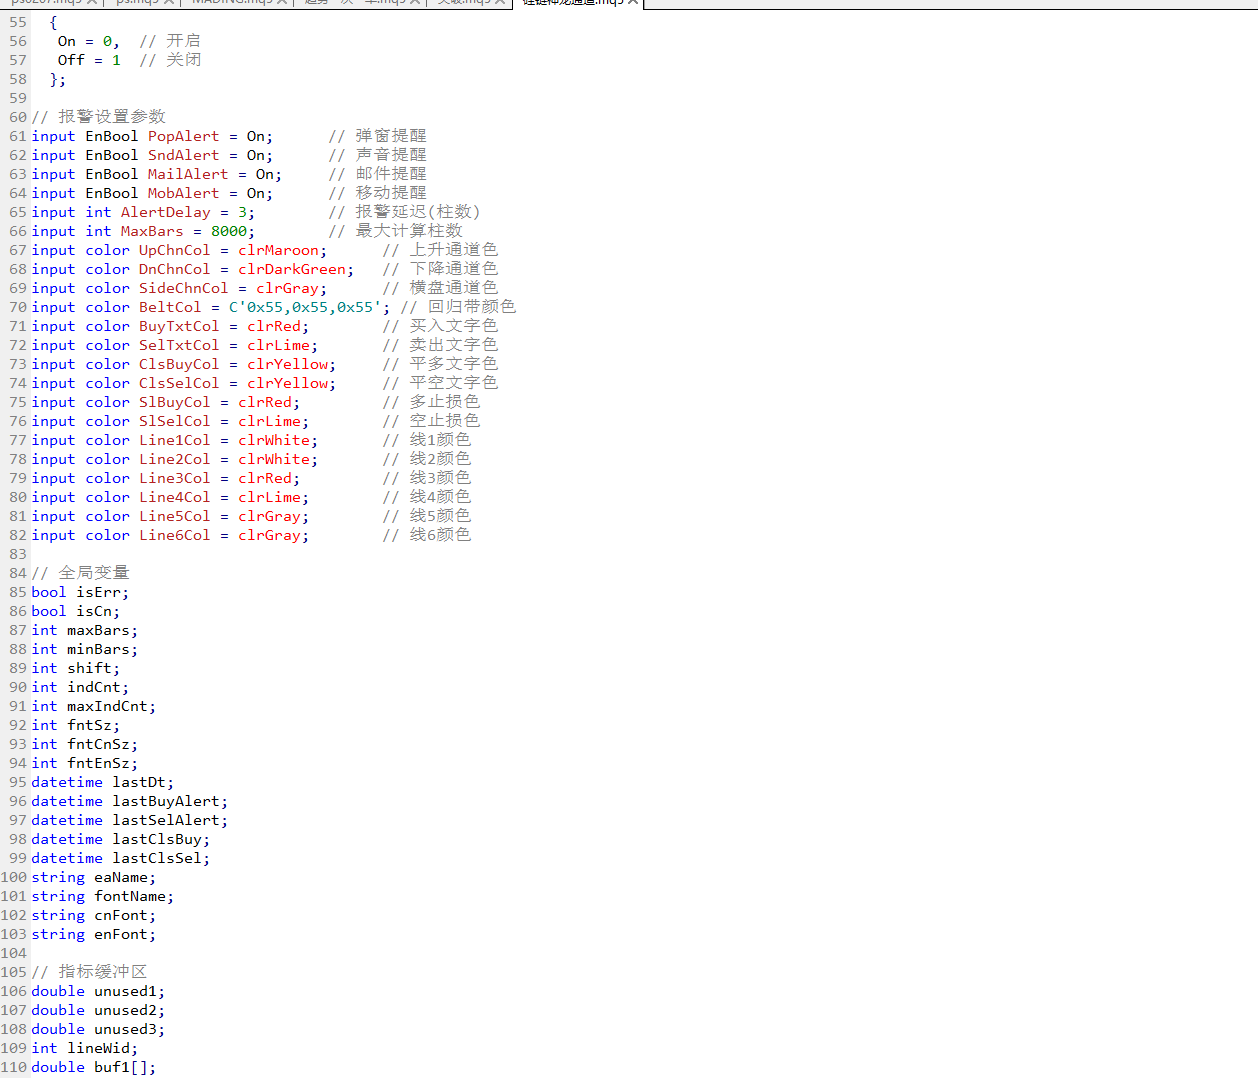The height and width of the screenshot is (1078, 1258).
Task: Click the comment 最大计算柱数
Action: [409, 231]
